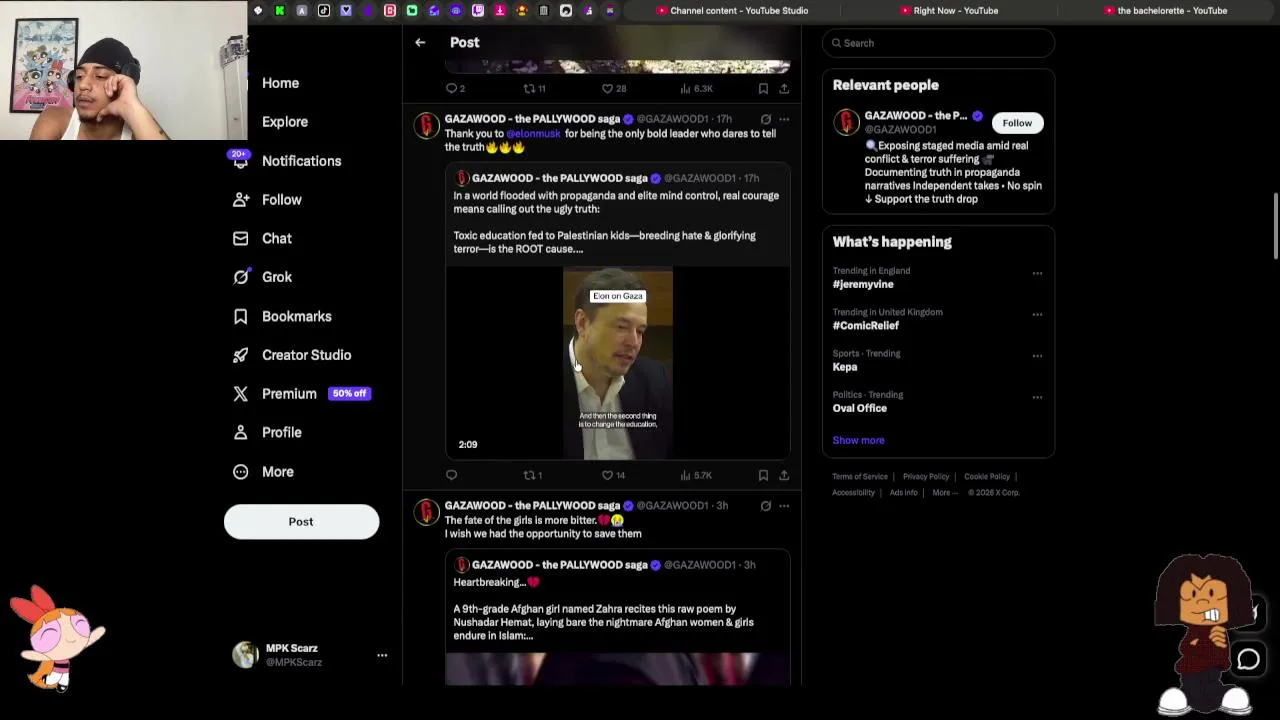Share the Elon on Gaza post
The width and height of the screenshot is (1280, 720).
pyautogui.click(x=784, y=475)
